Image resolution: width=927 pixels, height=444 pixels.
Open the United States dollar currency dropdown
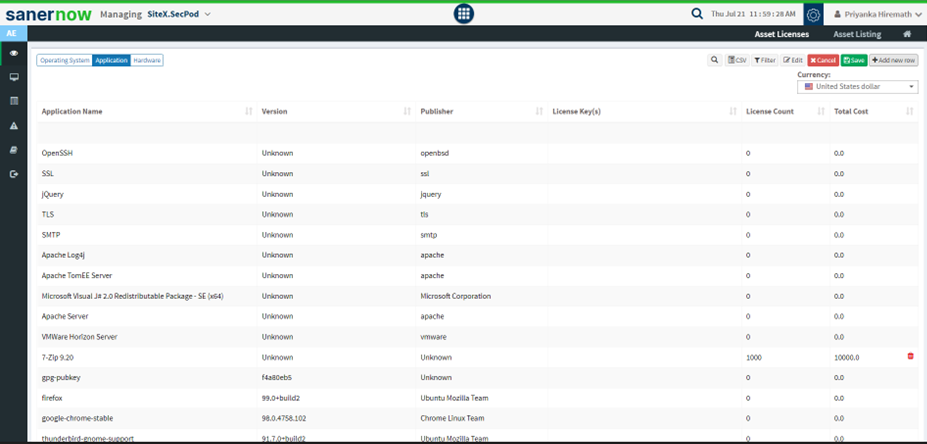tap(858, 87)
